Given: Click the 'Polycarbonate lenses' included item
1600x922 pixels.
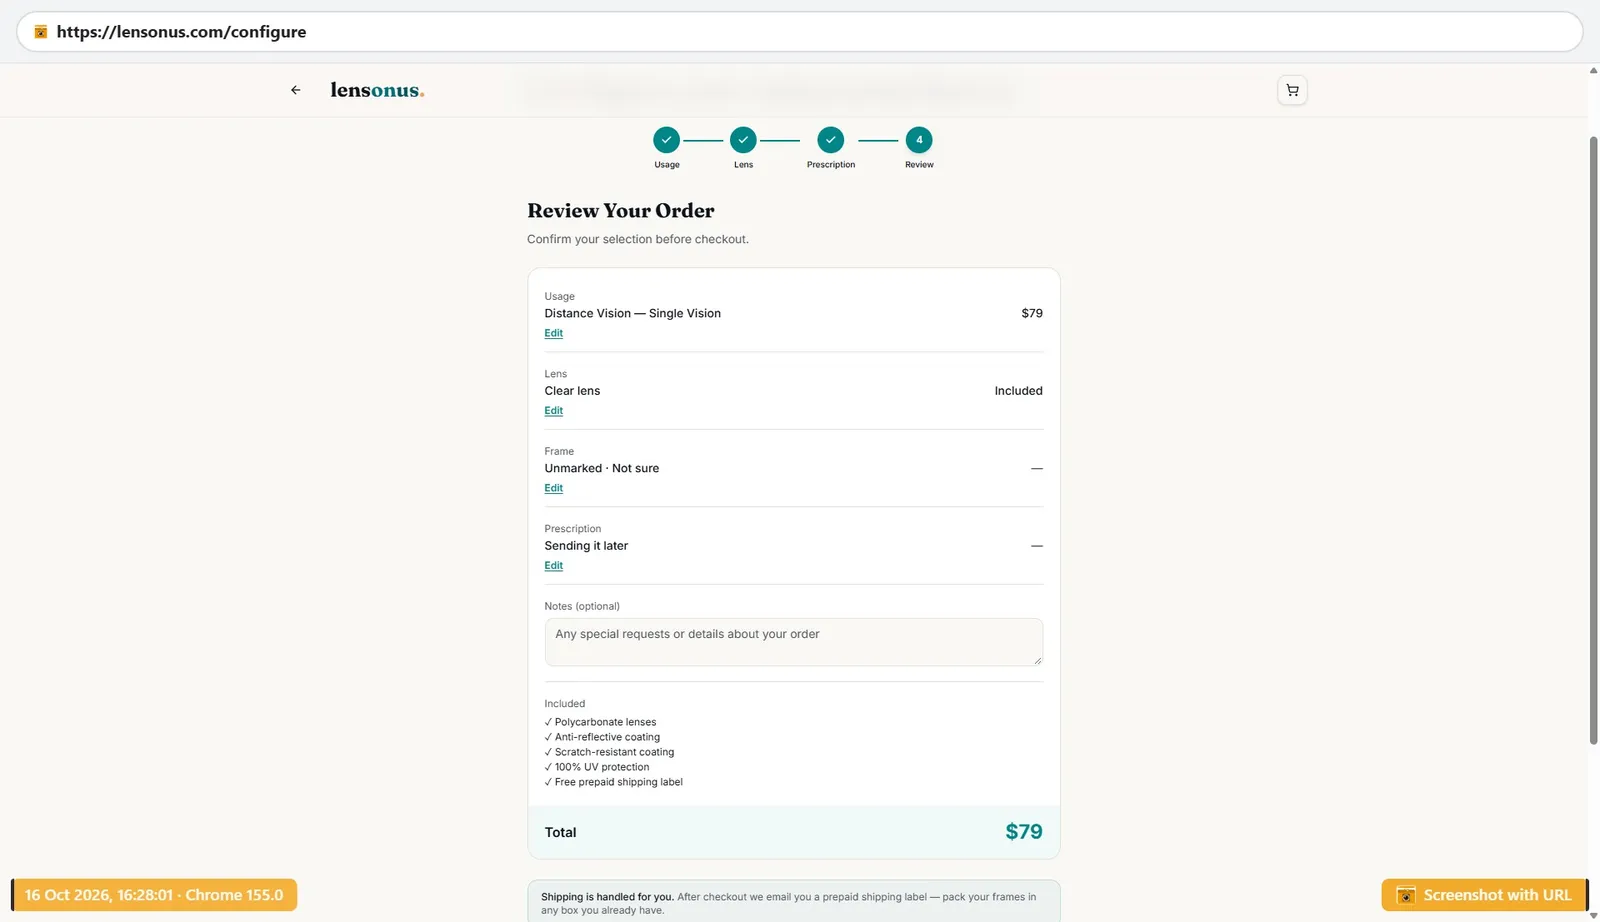Looking at the screenshot, I should pos(600,722).
